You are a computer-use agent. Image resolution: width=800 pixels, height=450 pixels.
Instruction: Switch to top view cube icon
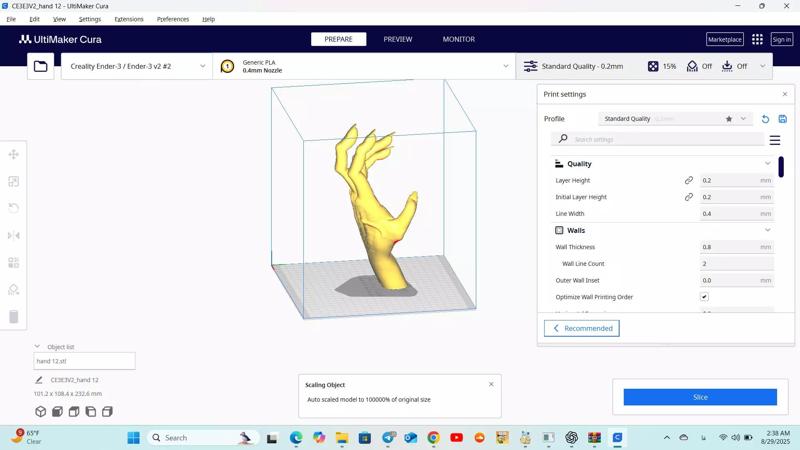[x=74, y=411]
